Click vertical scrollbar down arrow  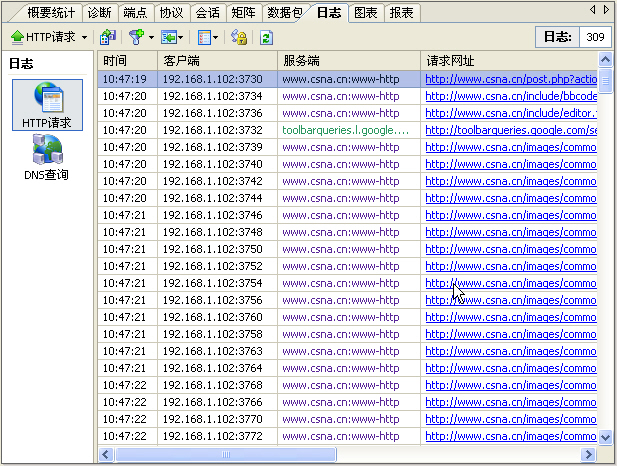click(605, 437)
